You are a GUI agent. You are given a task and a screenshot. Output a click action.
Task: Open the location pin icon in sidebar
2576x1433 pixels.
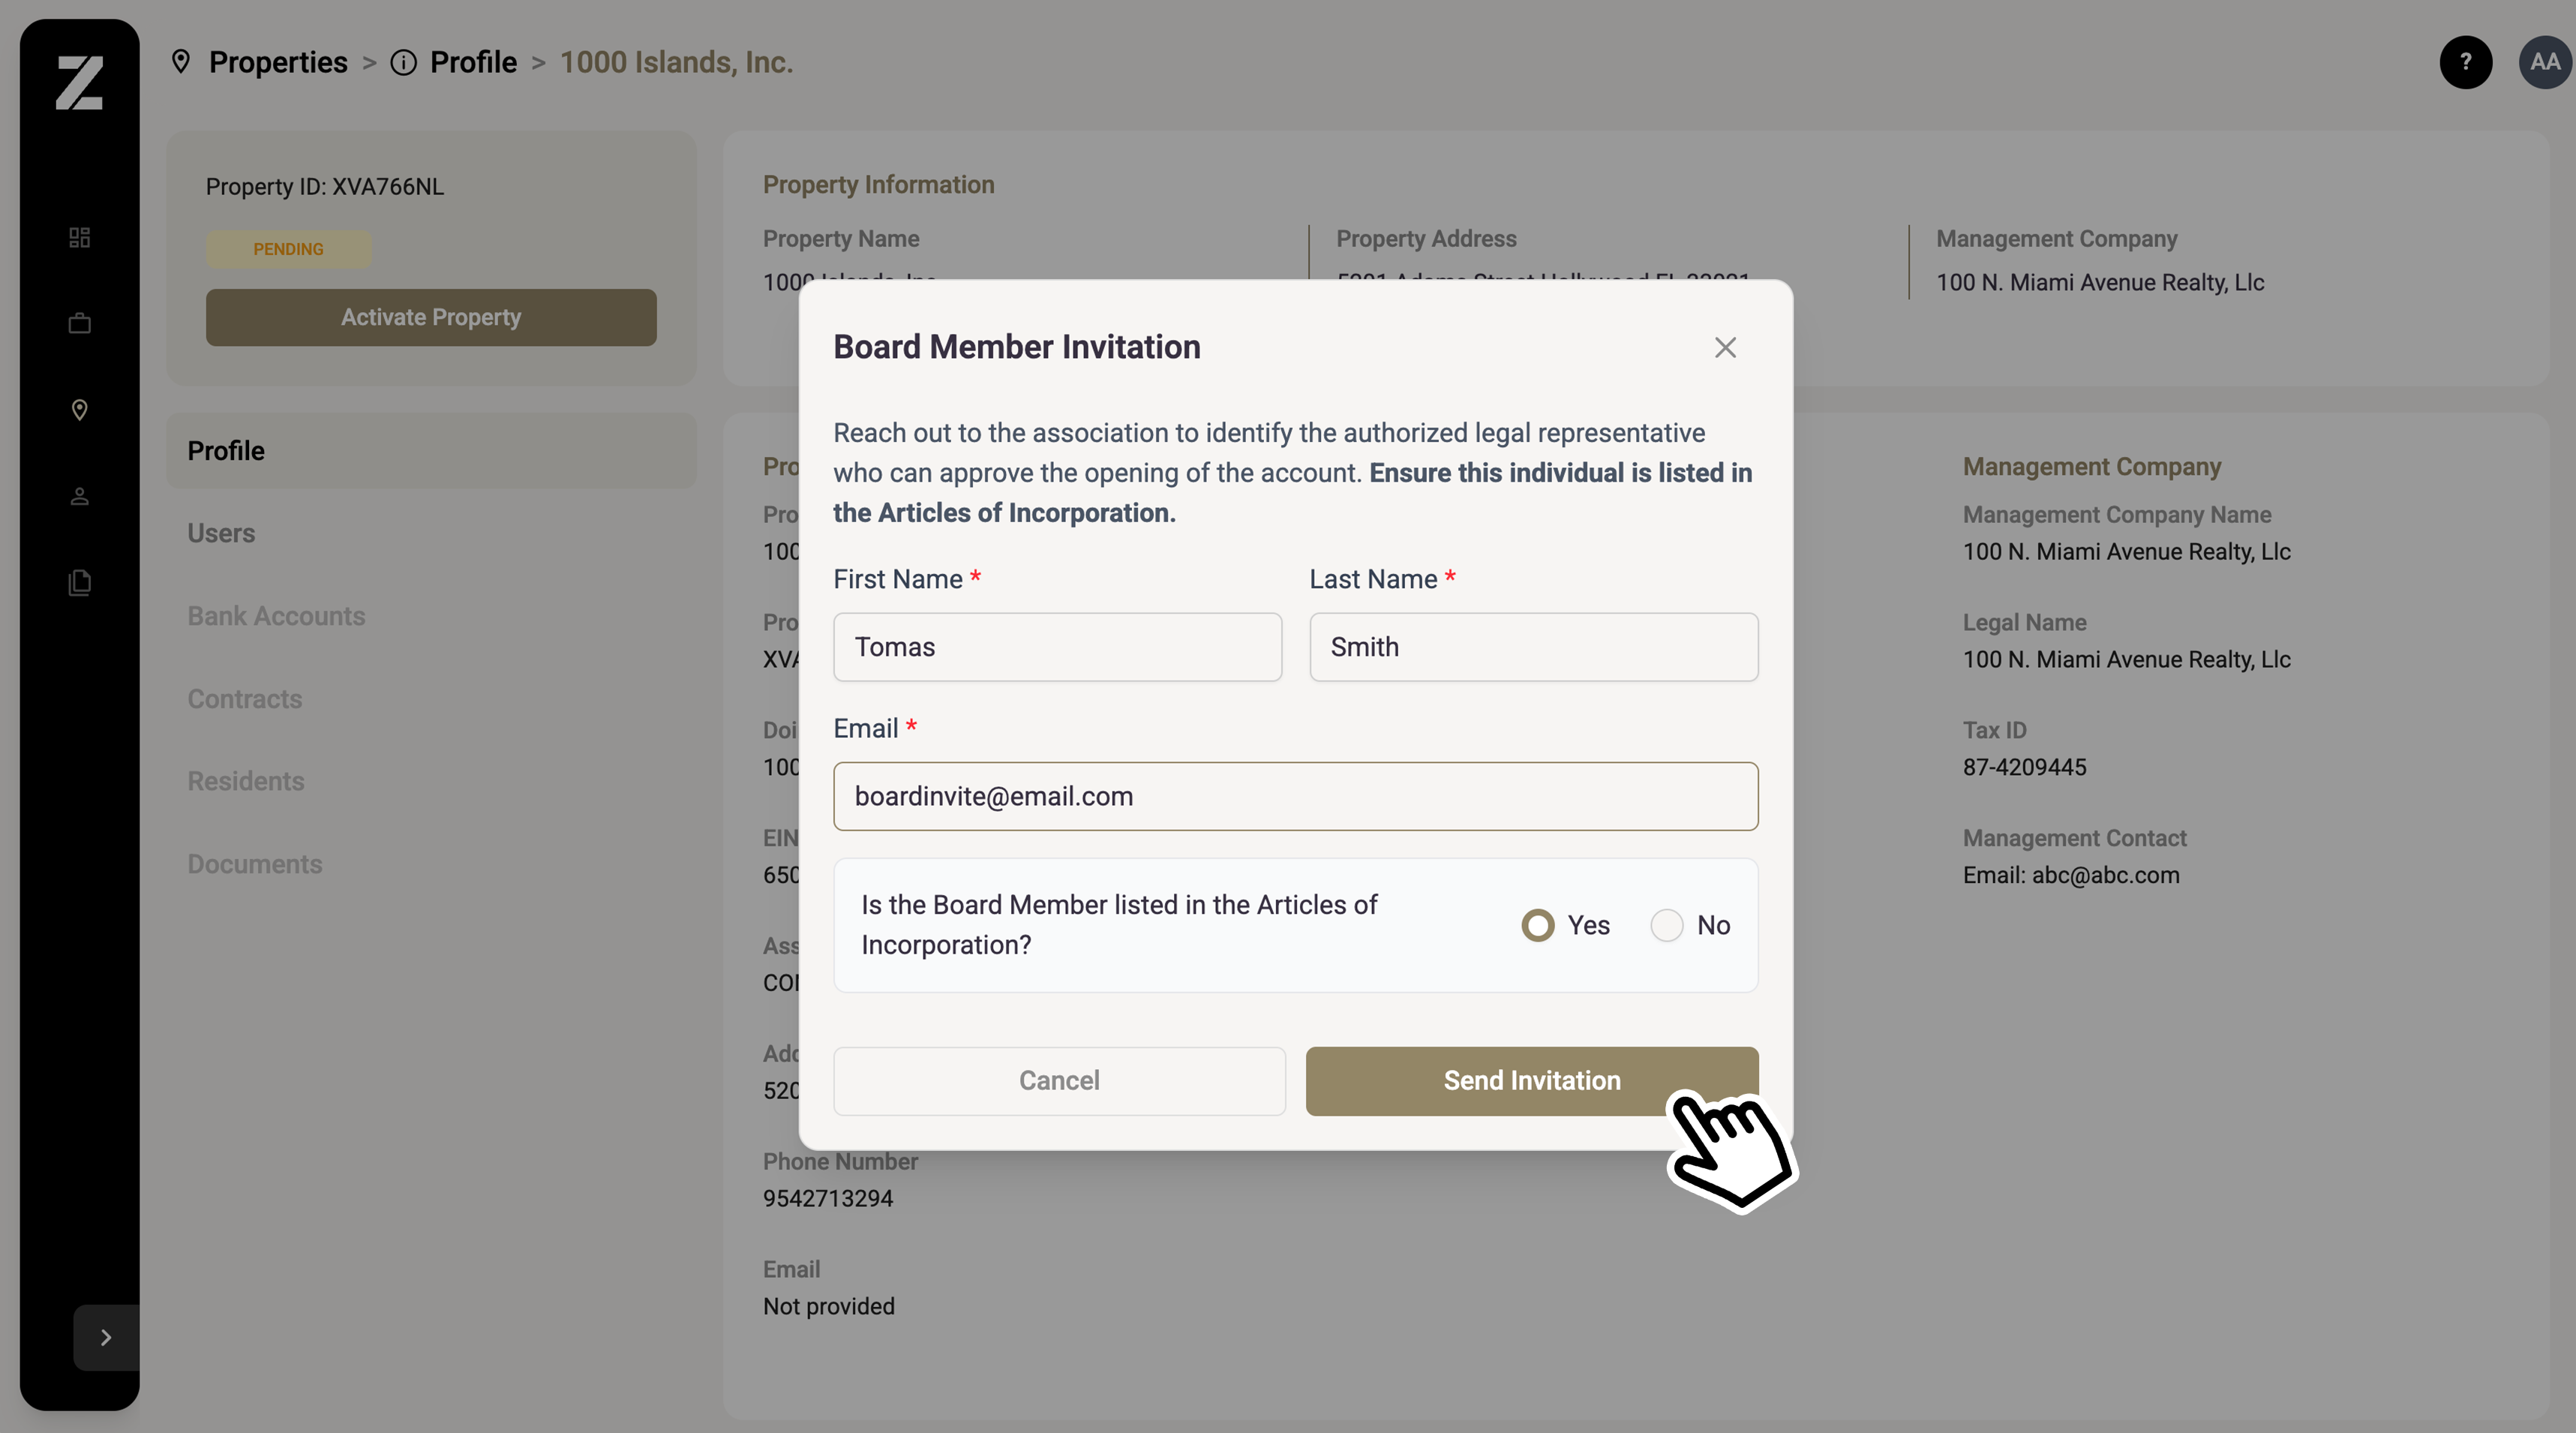coord(79,410)
